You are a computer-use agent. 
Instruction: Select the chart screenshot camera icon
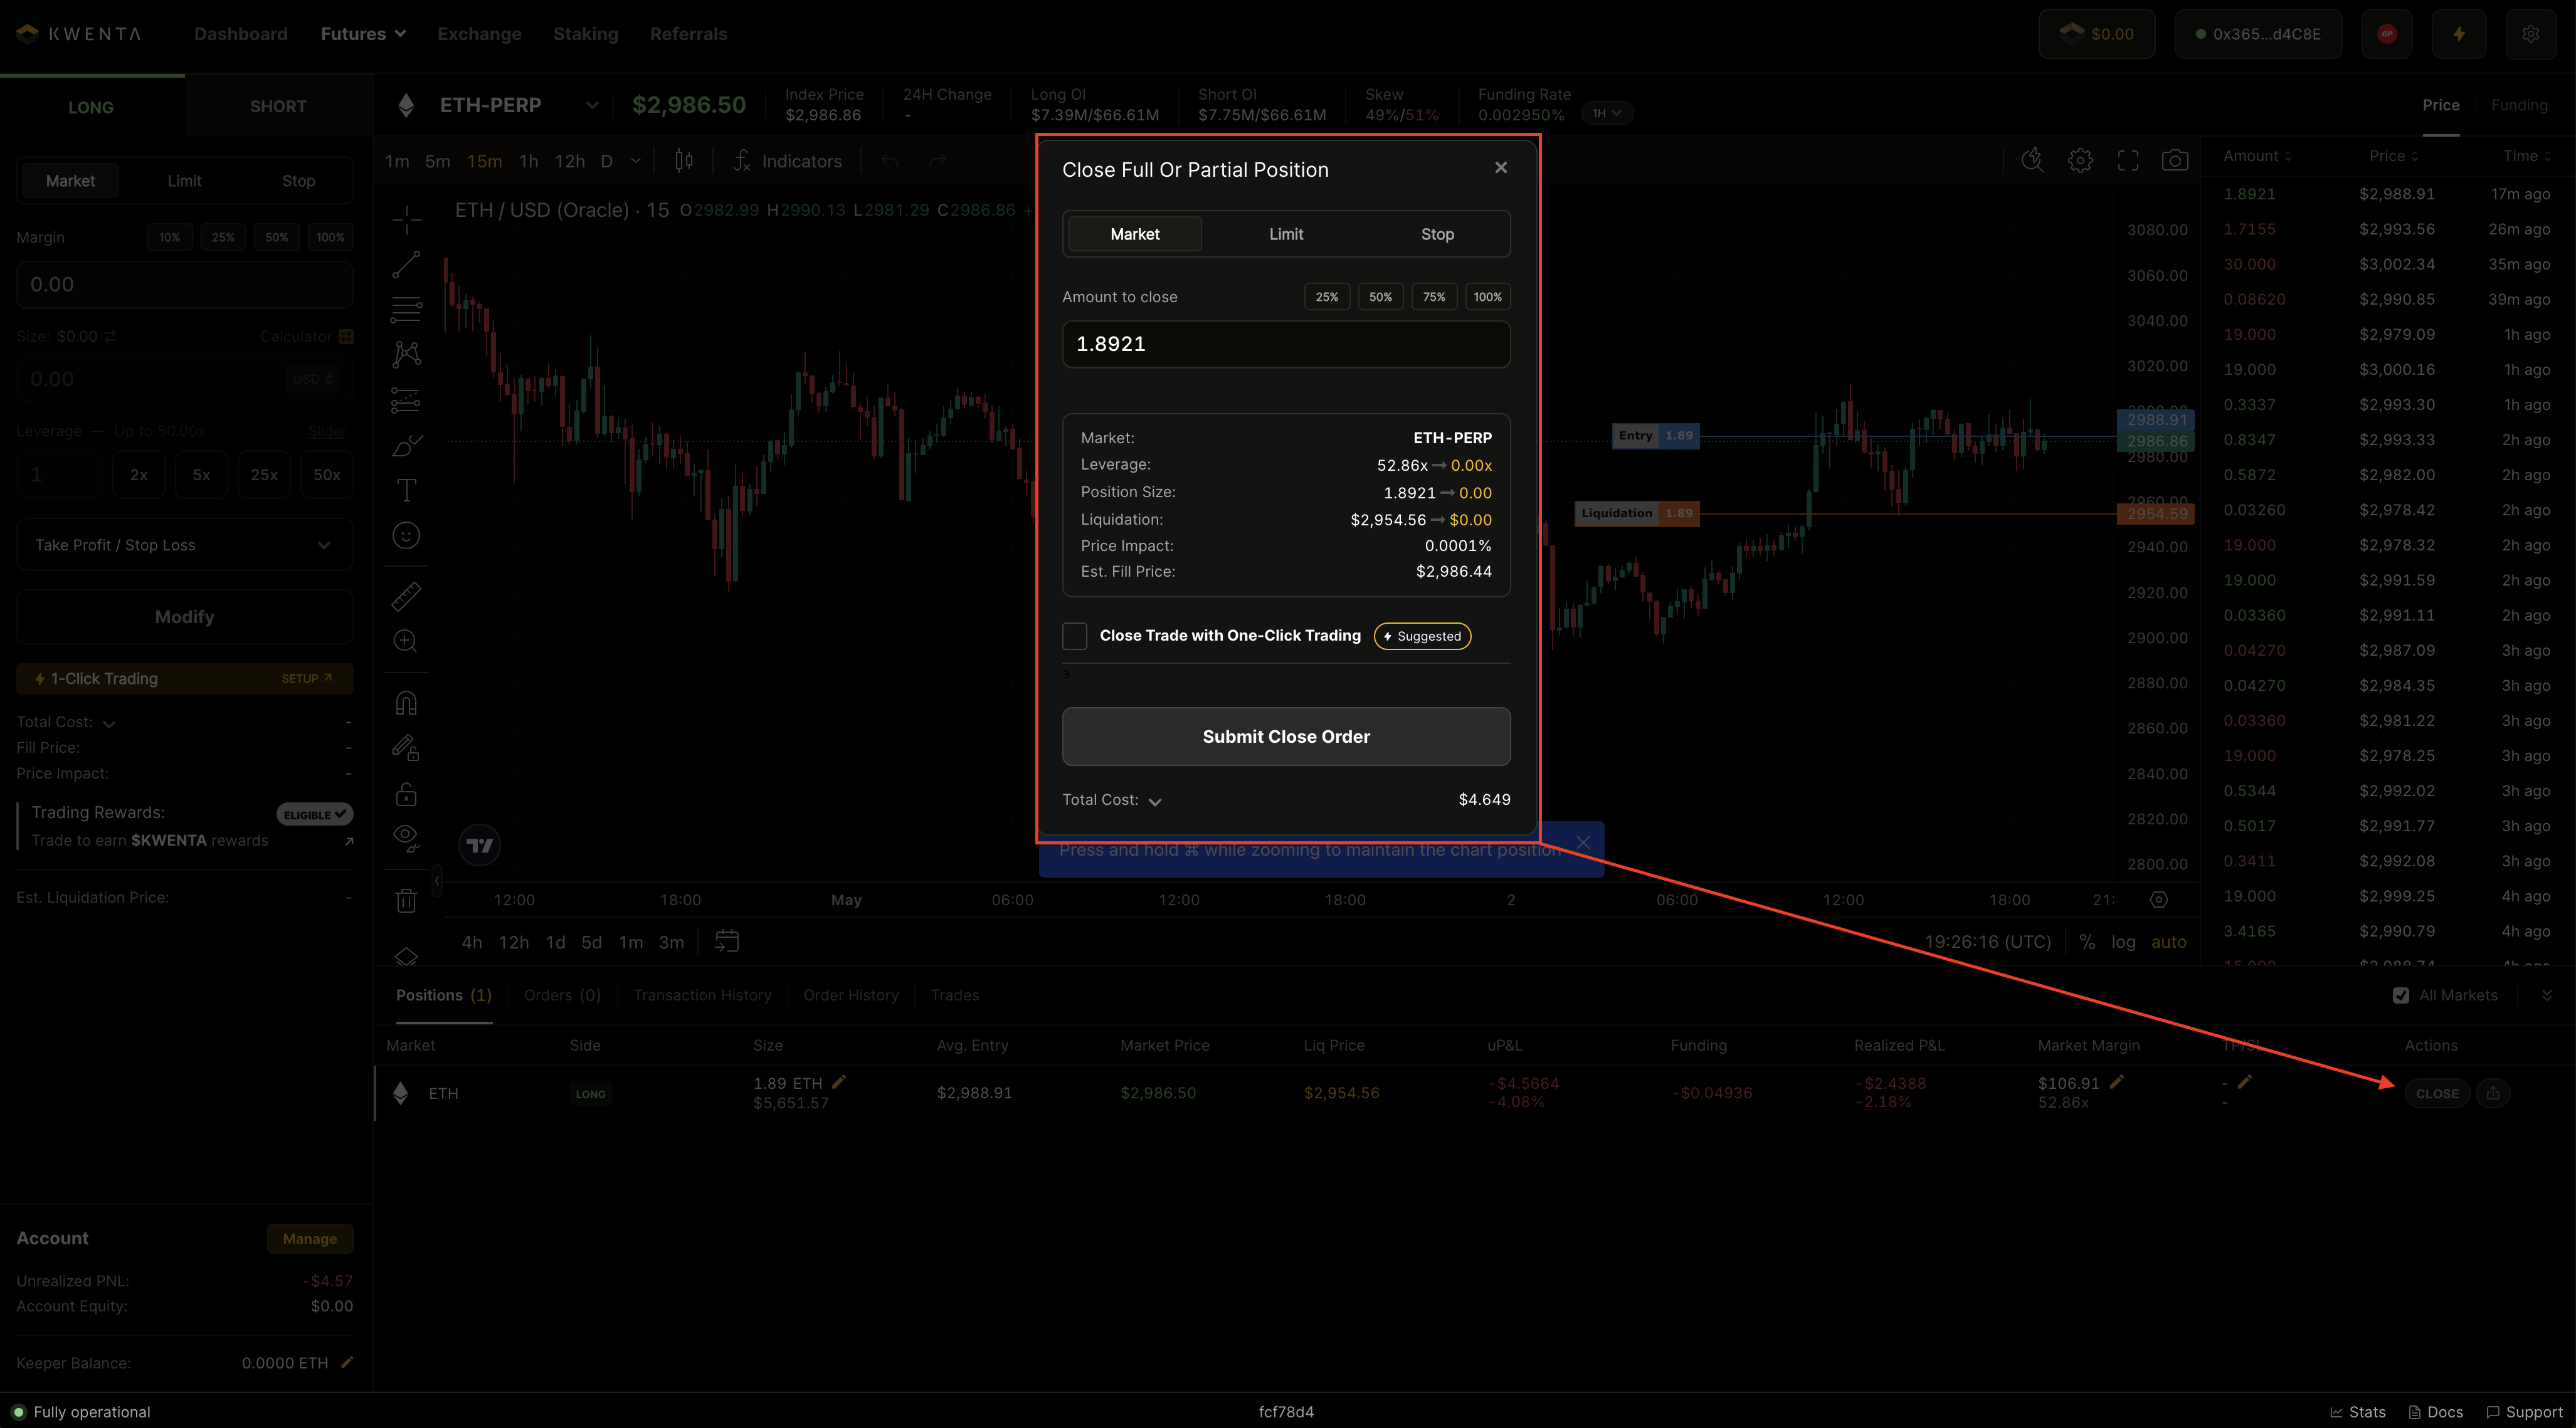point(2174,161)
